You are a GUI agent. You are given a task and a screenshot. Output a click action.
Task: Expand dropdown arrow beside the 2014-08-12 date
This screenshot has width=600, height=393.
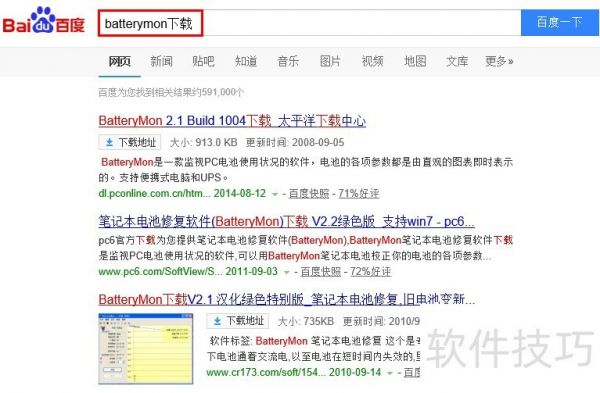click(274, 194)
